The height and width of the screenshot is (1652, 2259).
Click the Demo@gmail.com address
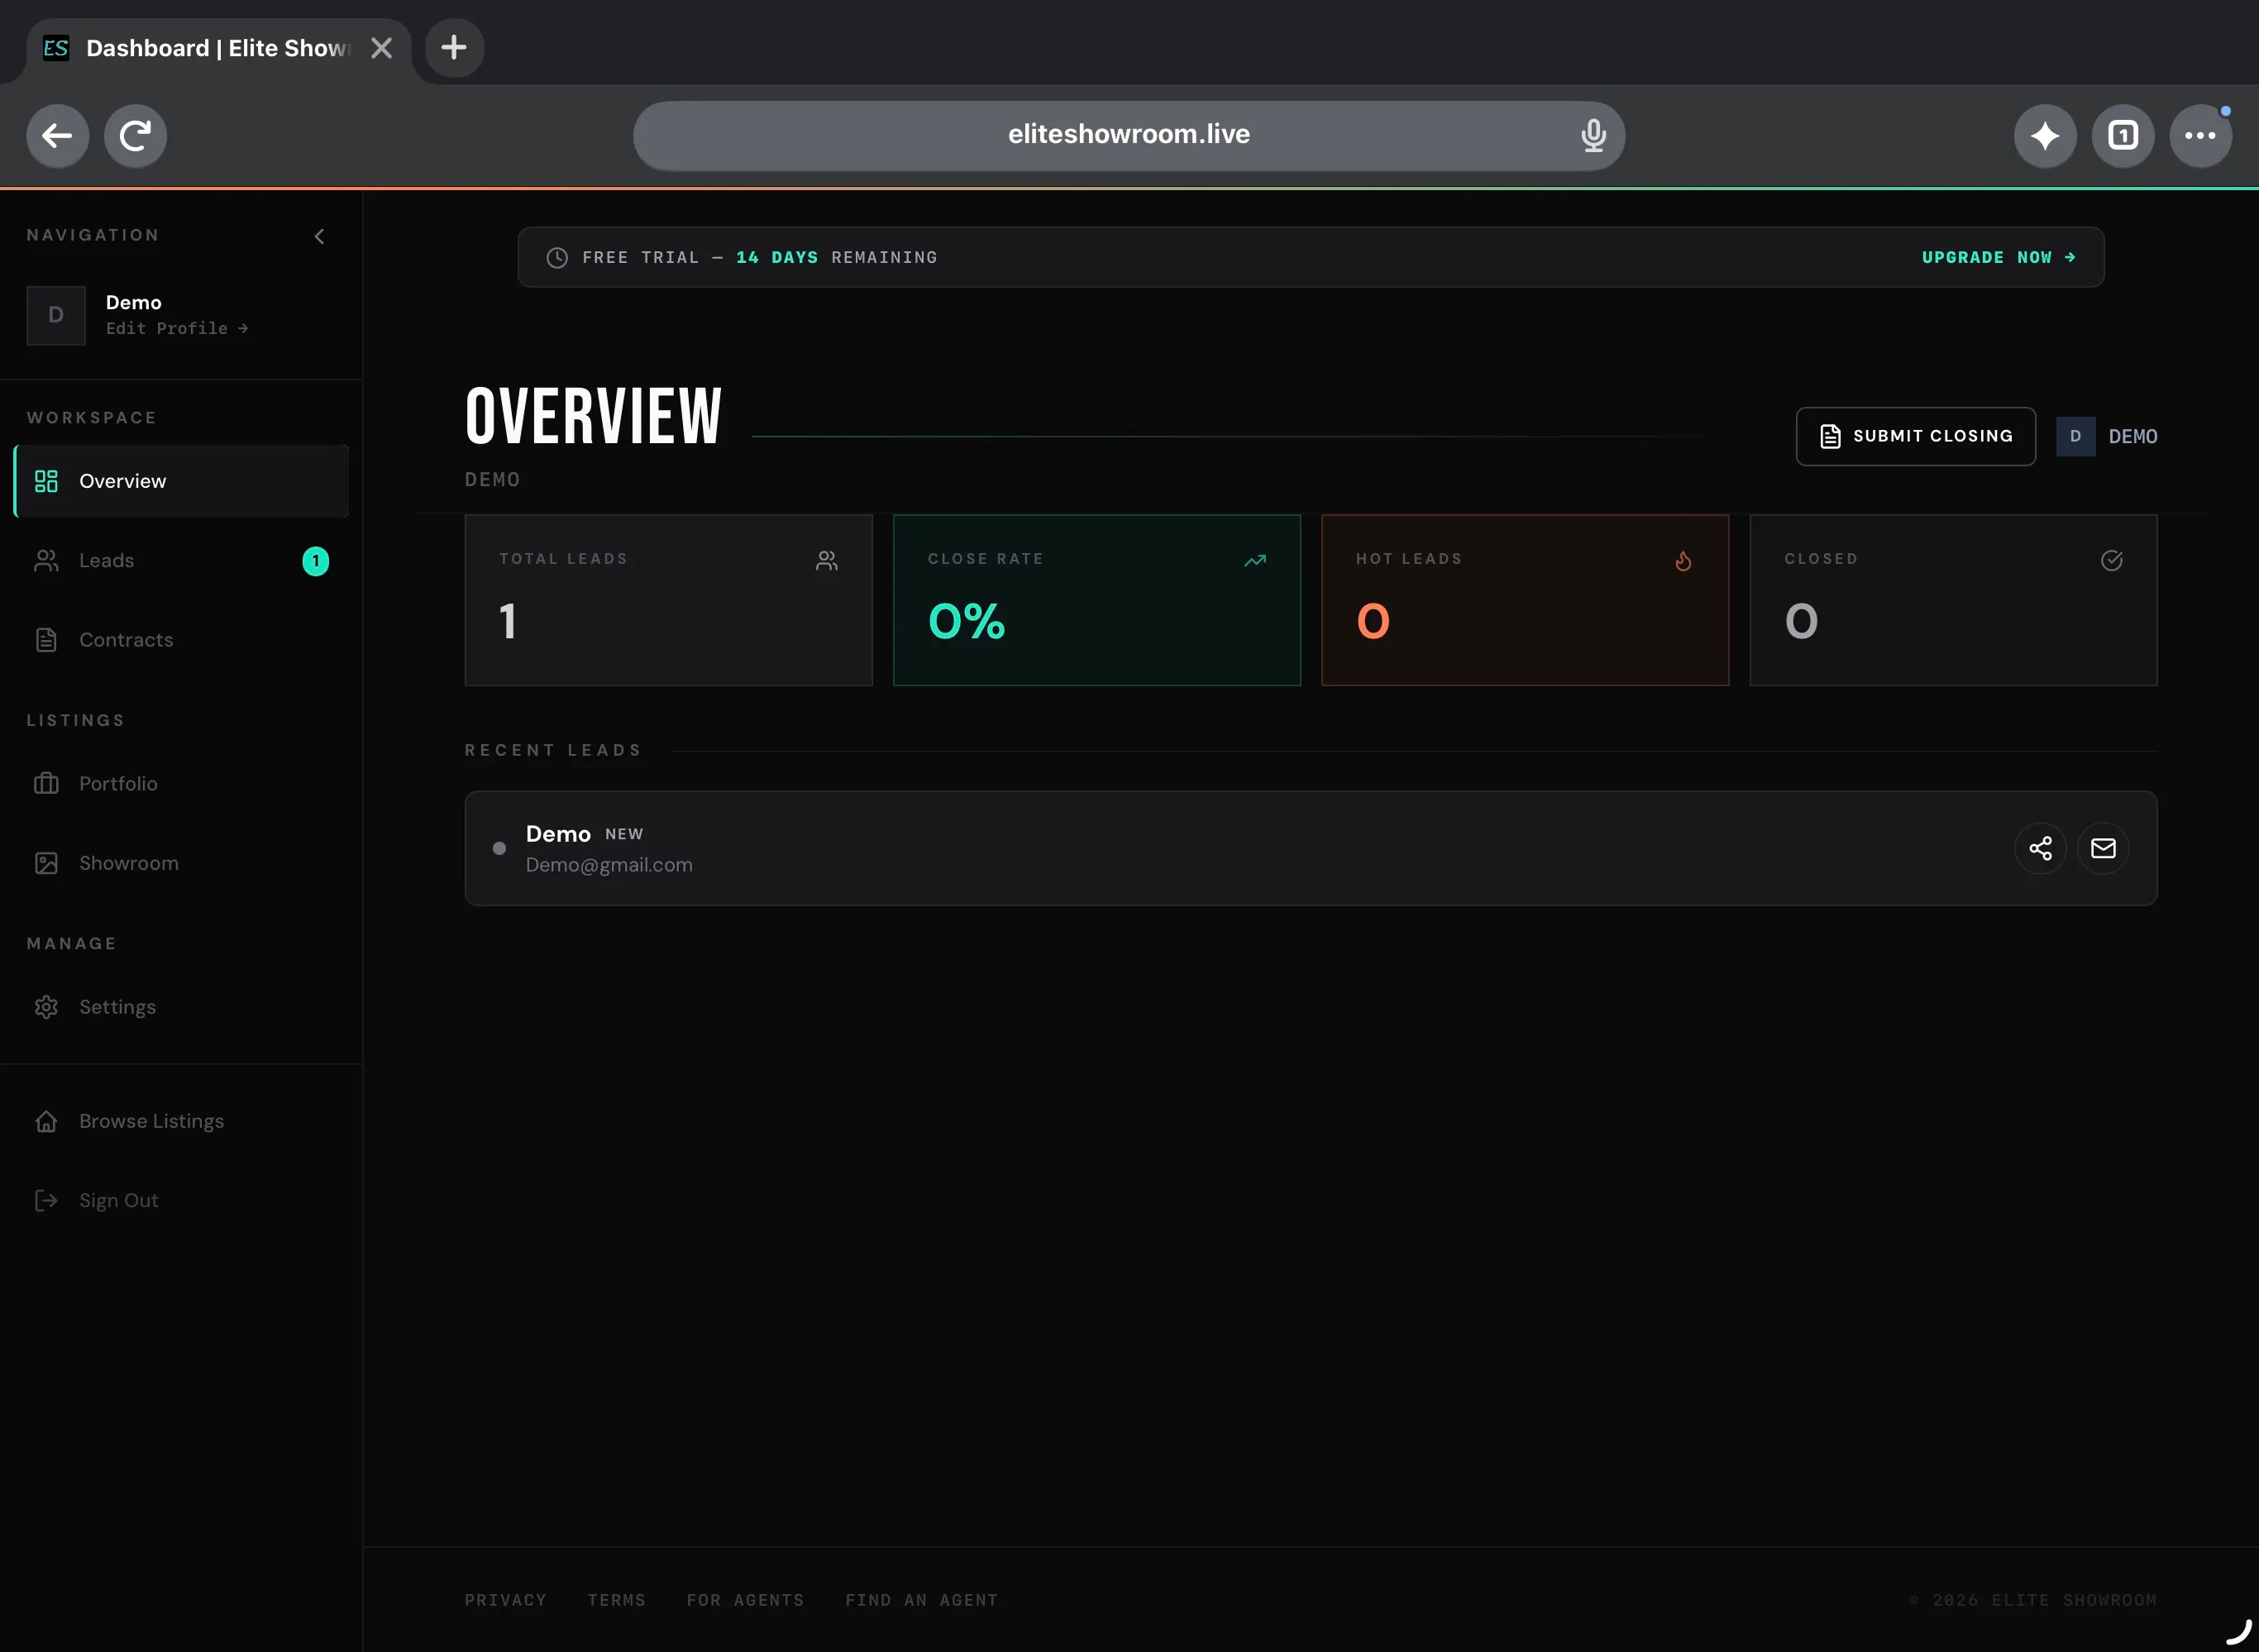(x=609, y=865)
